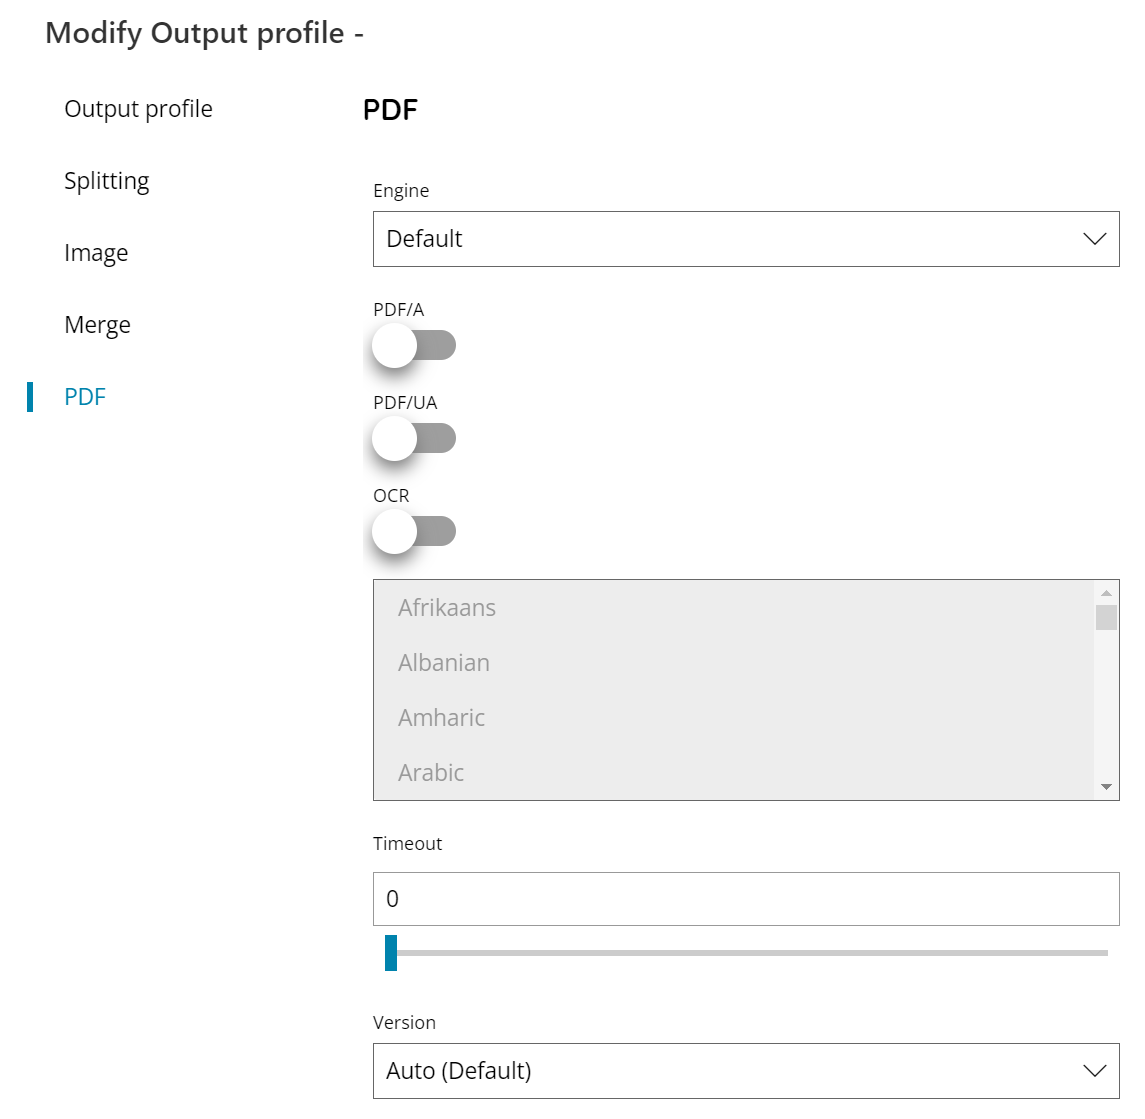Select Arabic as an OCR language
1145x1119 pixels.
tap(431, 772)
